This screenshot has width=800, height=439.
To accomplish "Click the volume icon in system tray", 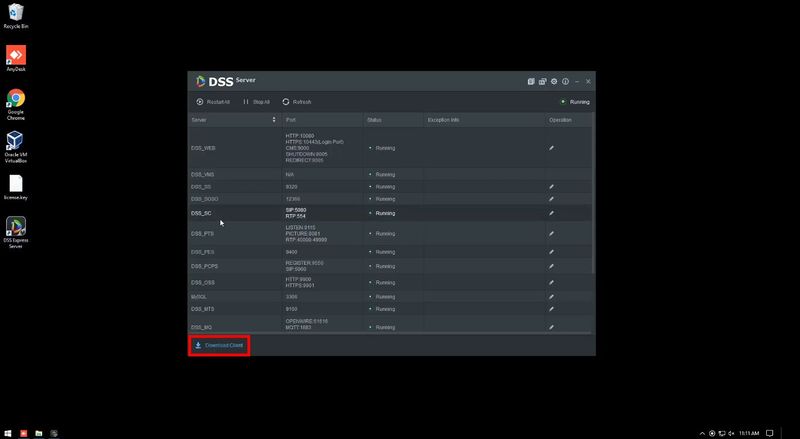I will (731, 433).
